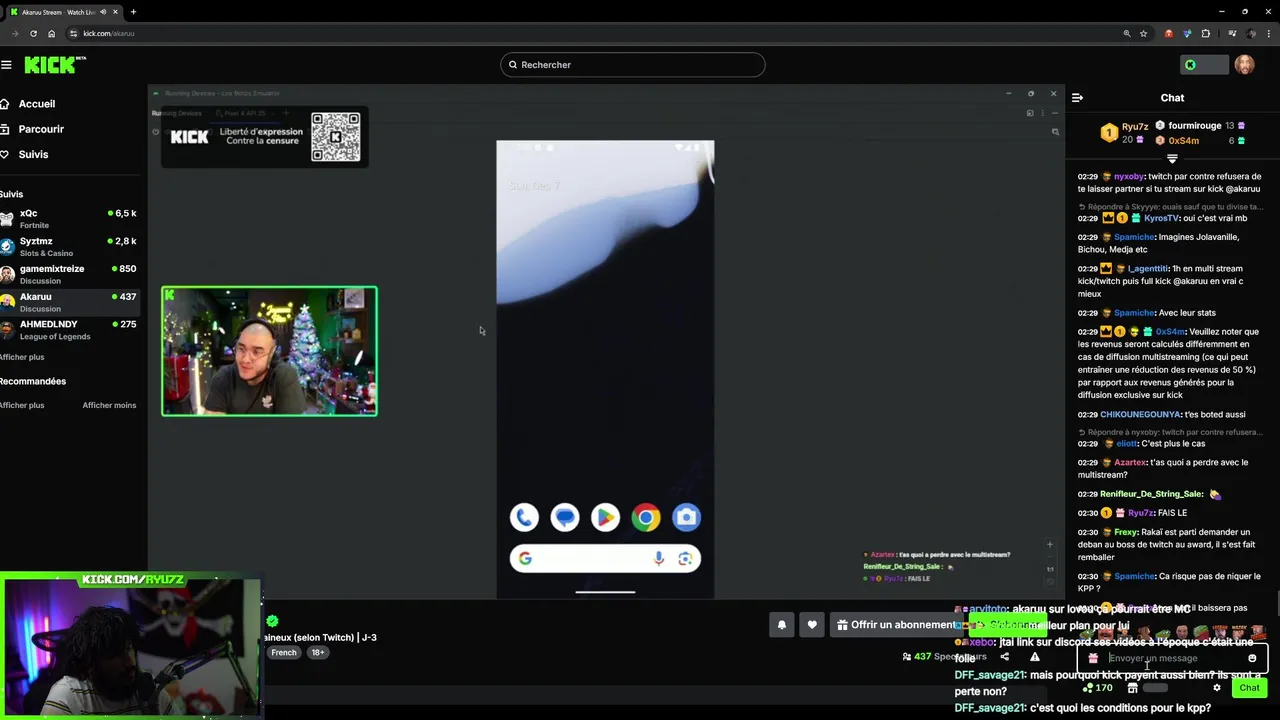
Task: Open chat settings gear
Action: [1217, 688]
